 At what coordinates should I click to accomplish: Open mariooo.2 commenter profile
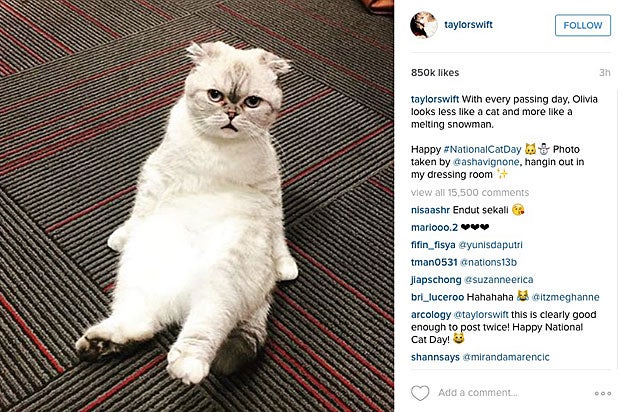(434, 227)
